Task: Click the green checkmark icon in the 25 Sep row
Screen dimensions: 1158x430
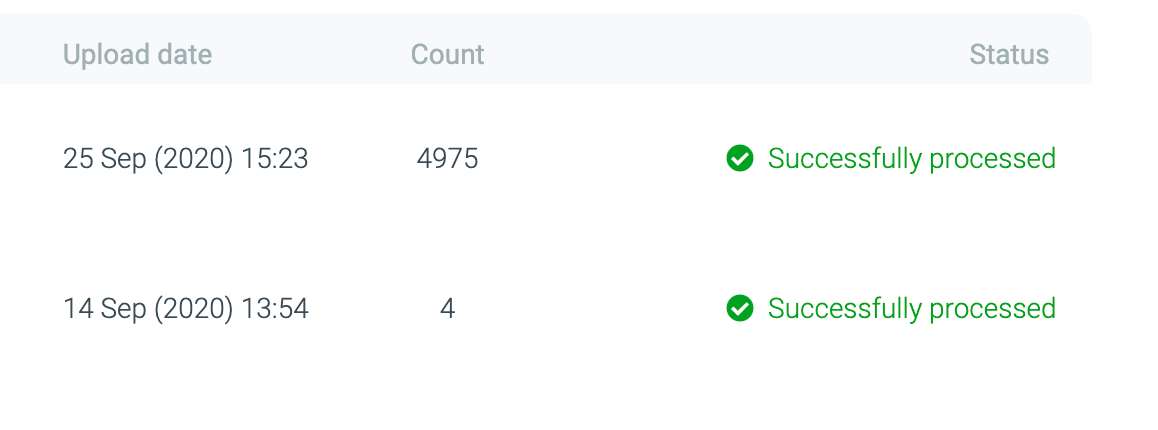Action: point(739,158)
